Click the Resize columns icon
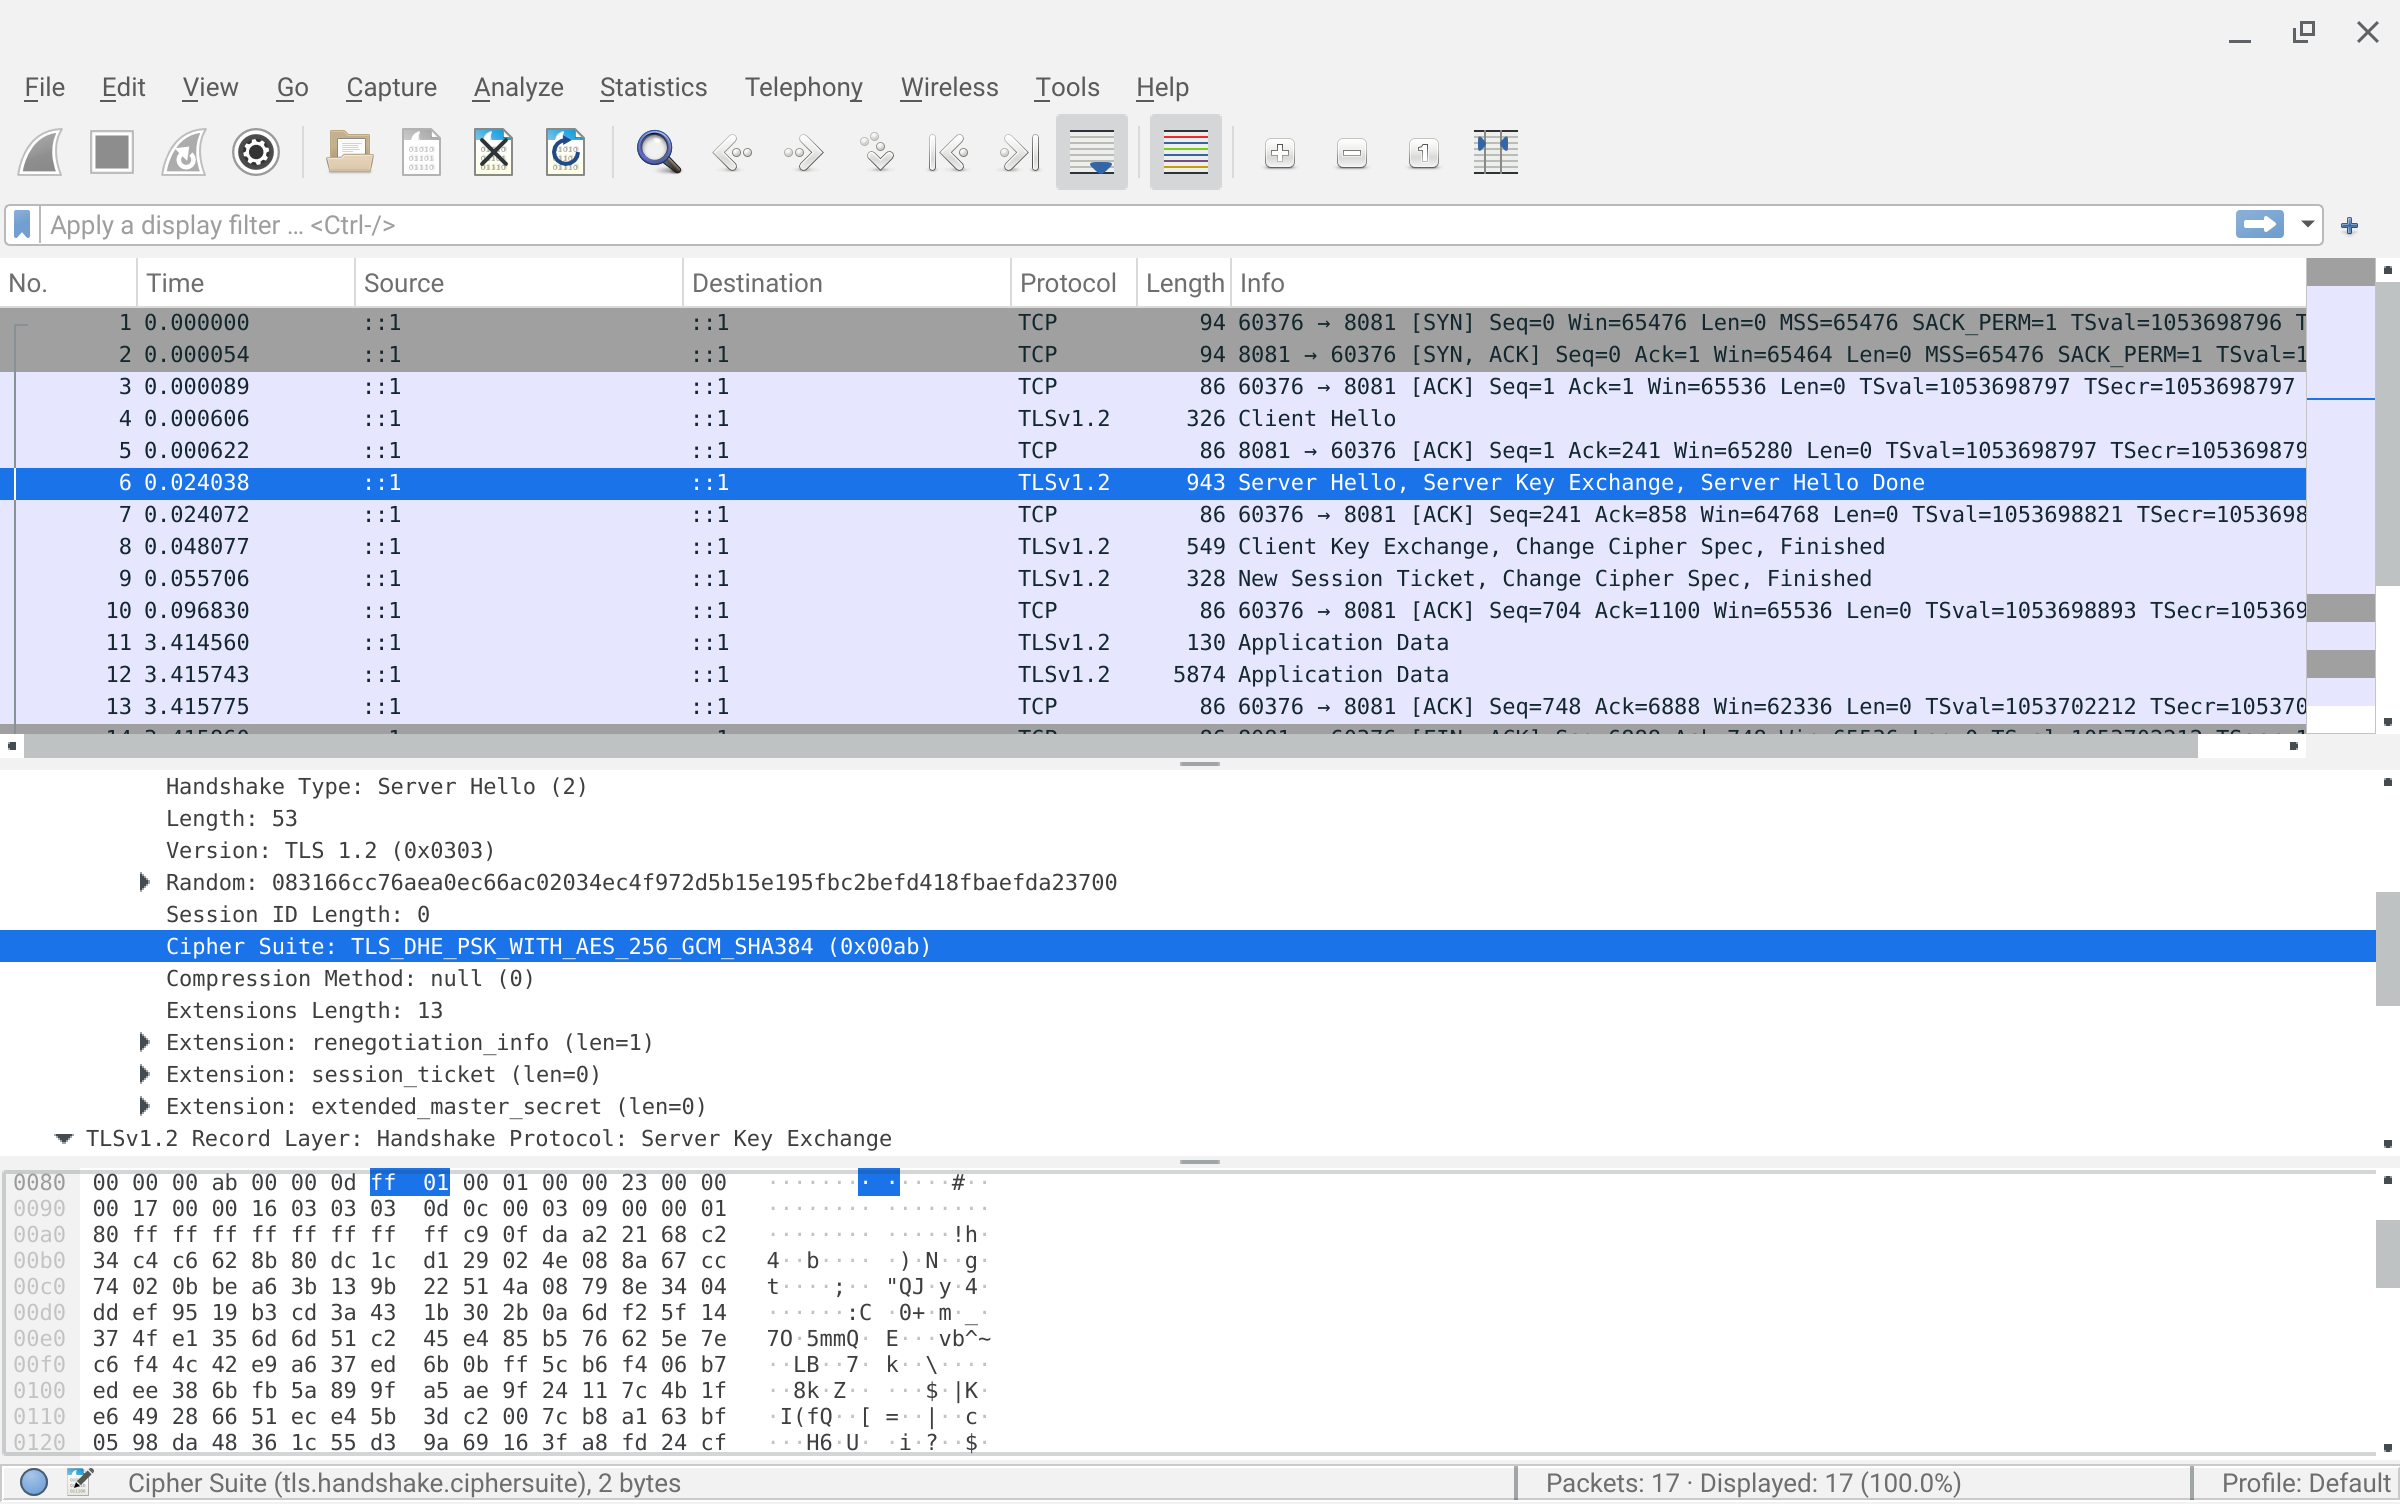 click(x=1495, y=153)
